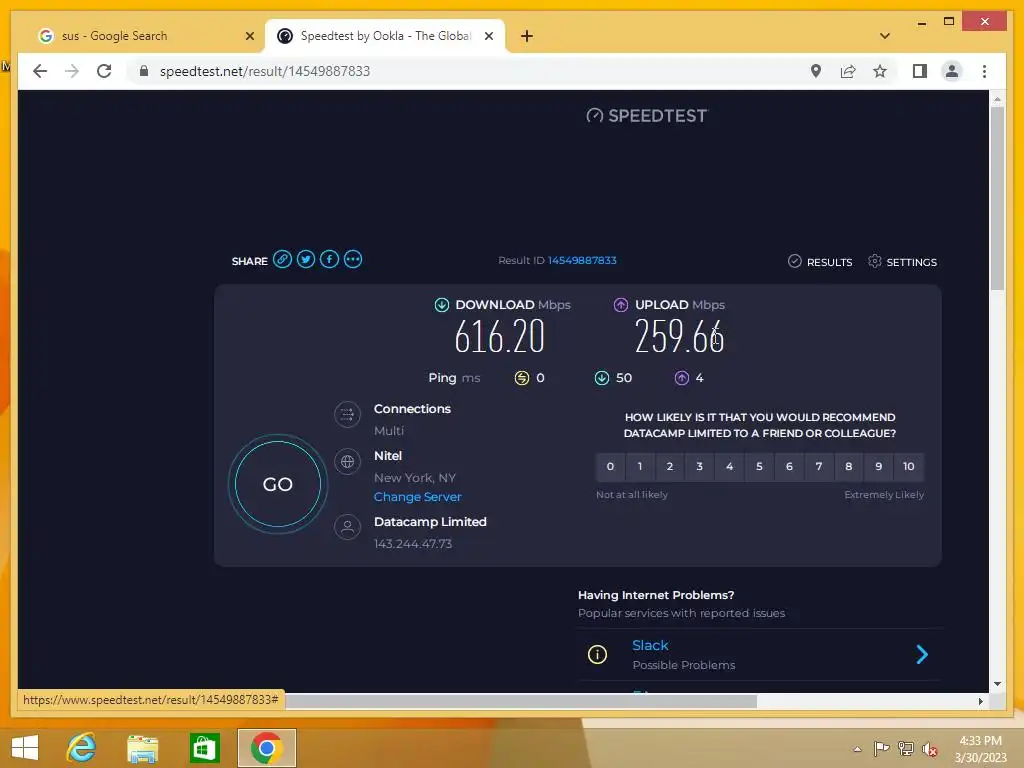
Task: Rate recommendation score 1
Action: point(640,466)
